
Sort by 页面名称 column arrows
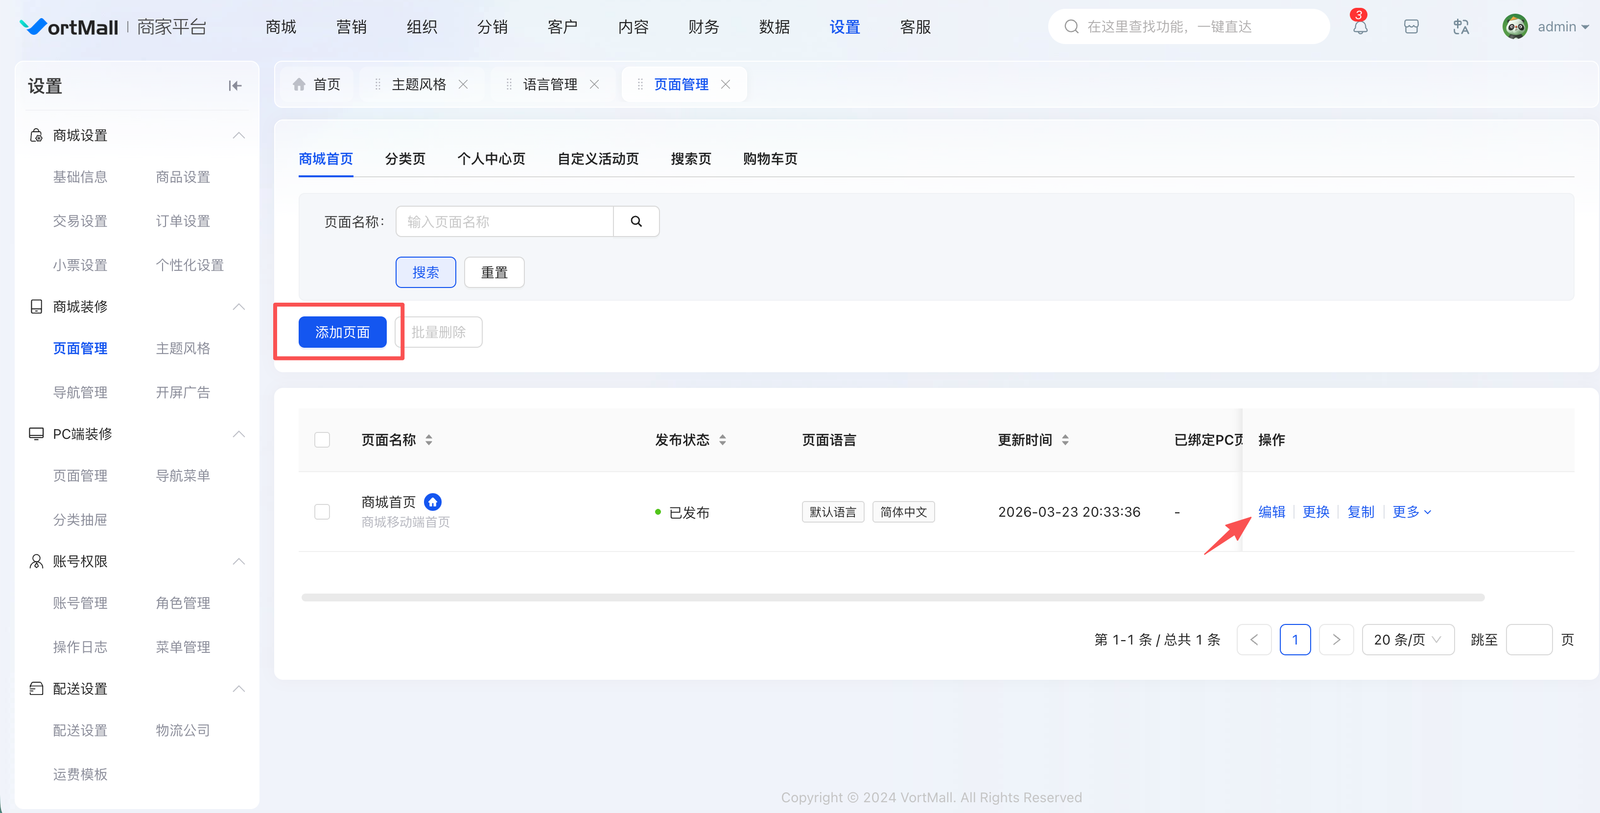click(x=429, y=440)
